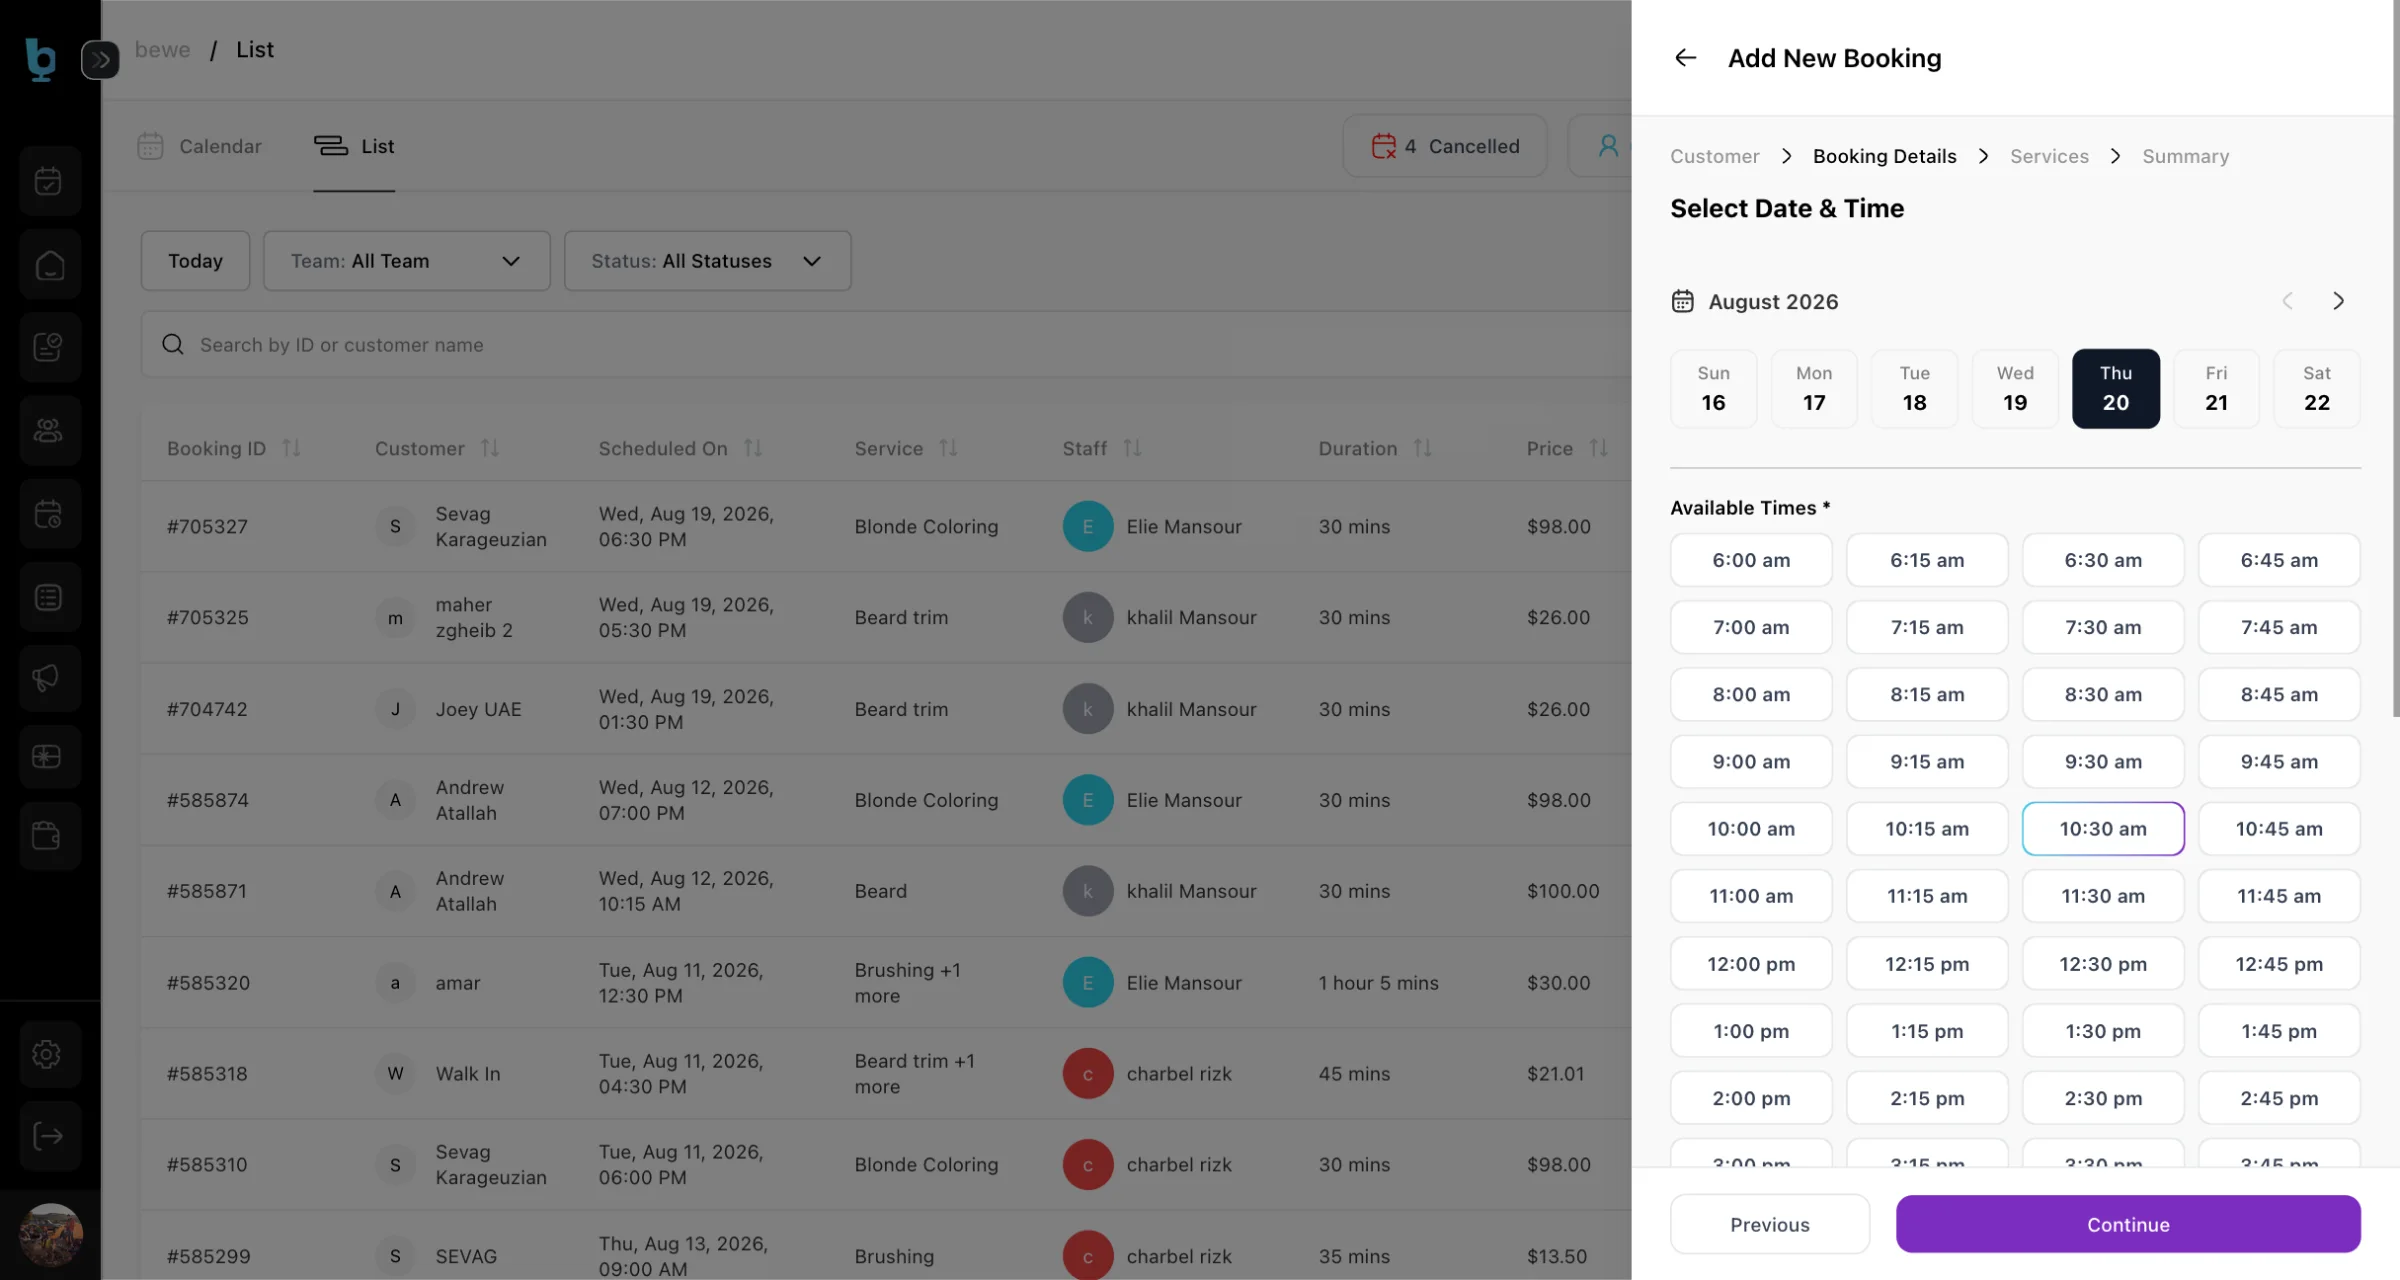Select the 6:00 am time slot
This screenshot has height=1280, width=2400.
(1751, 560)
